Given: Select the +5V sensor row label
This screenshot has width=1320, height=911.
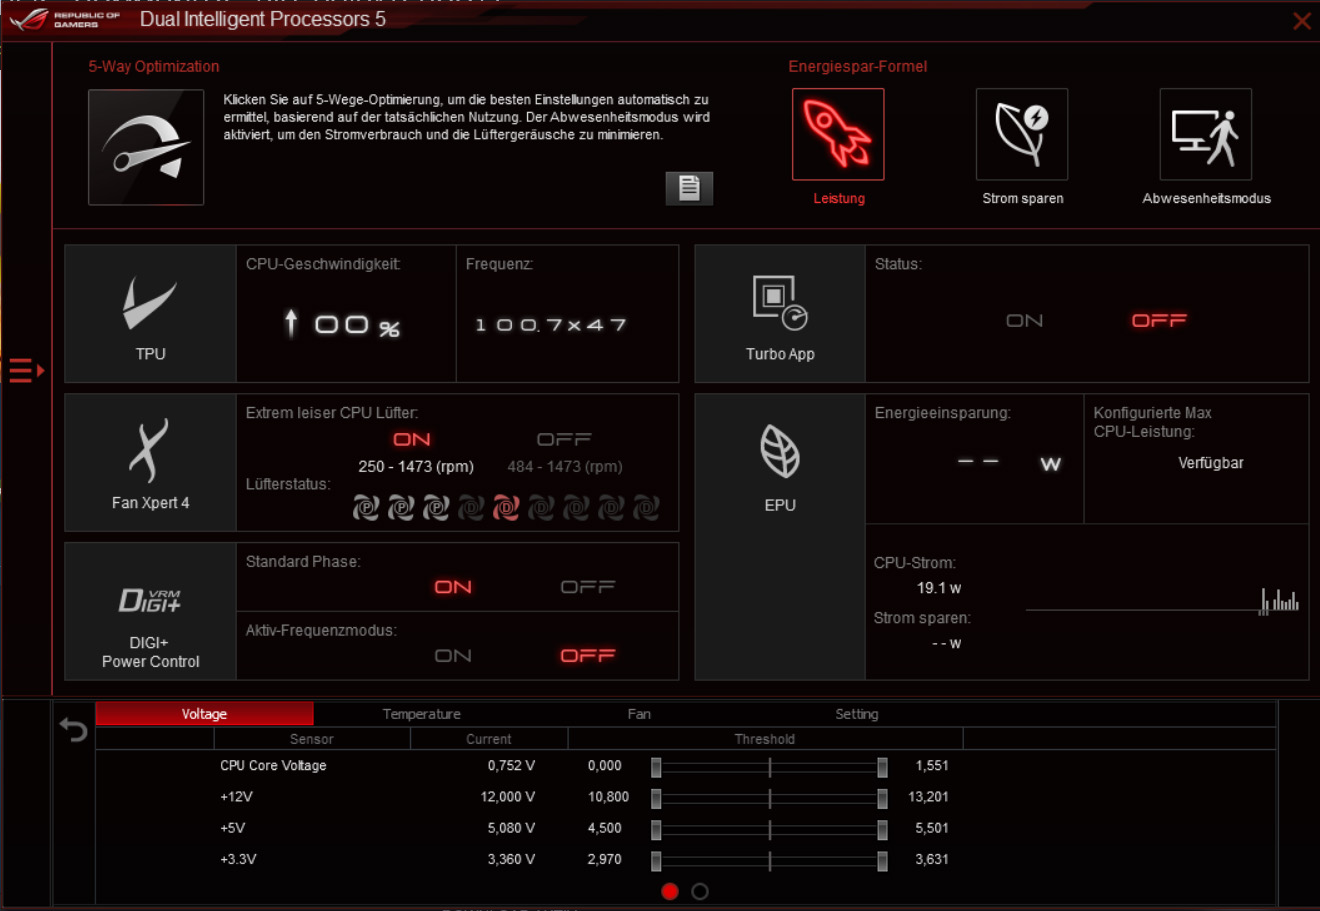Looking at the screenshot, I should pos(233,828).
